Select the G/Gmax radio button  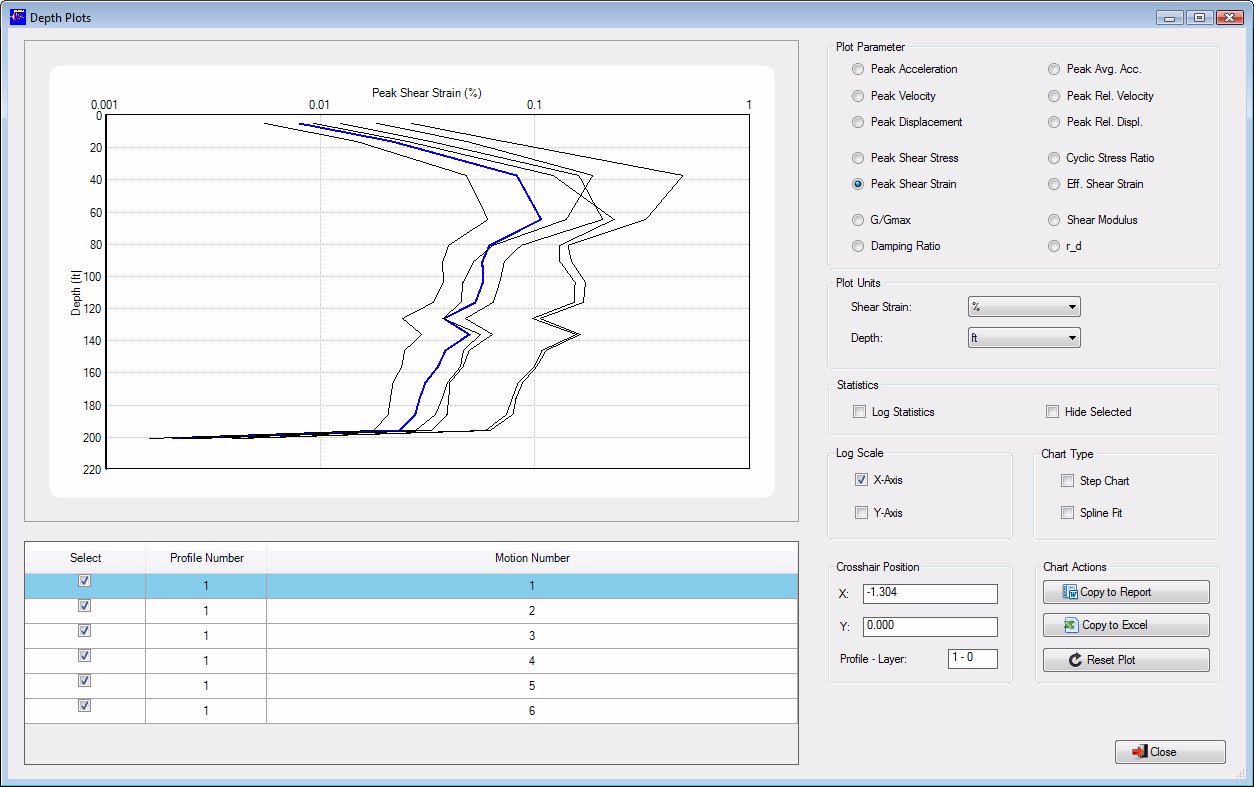click(858, 220)
